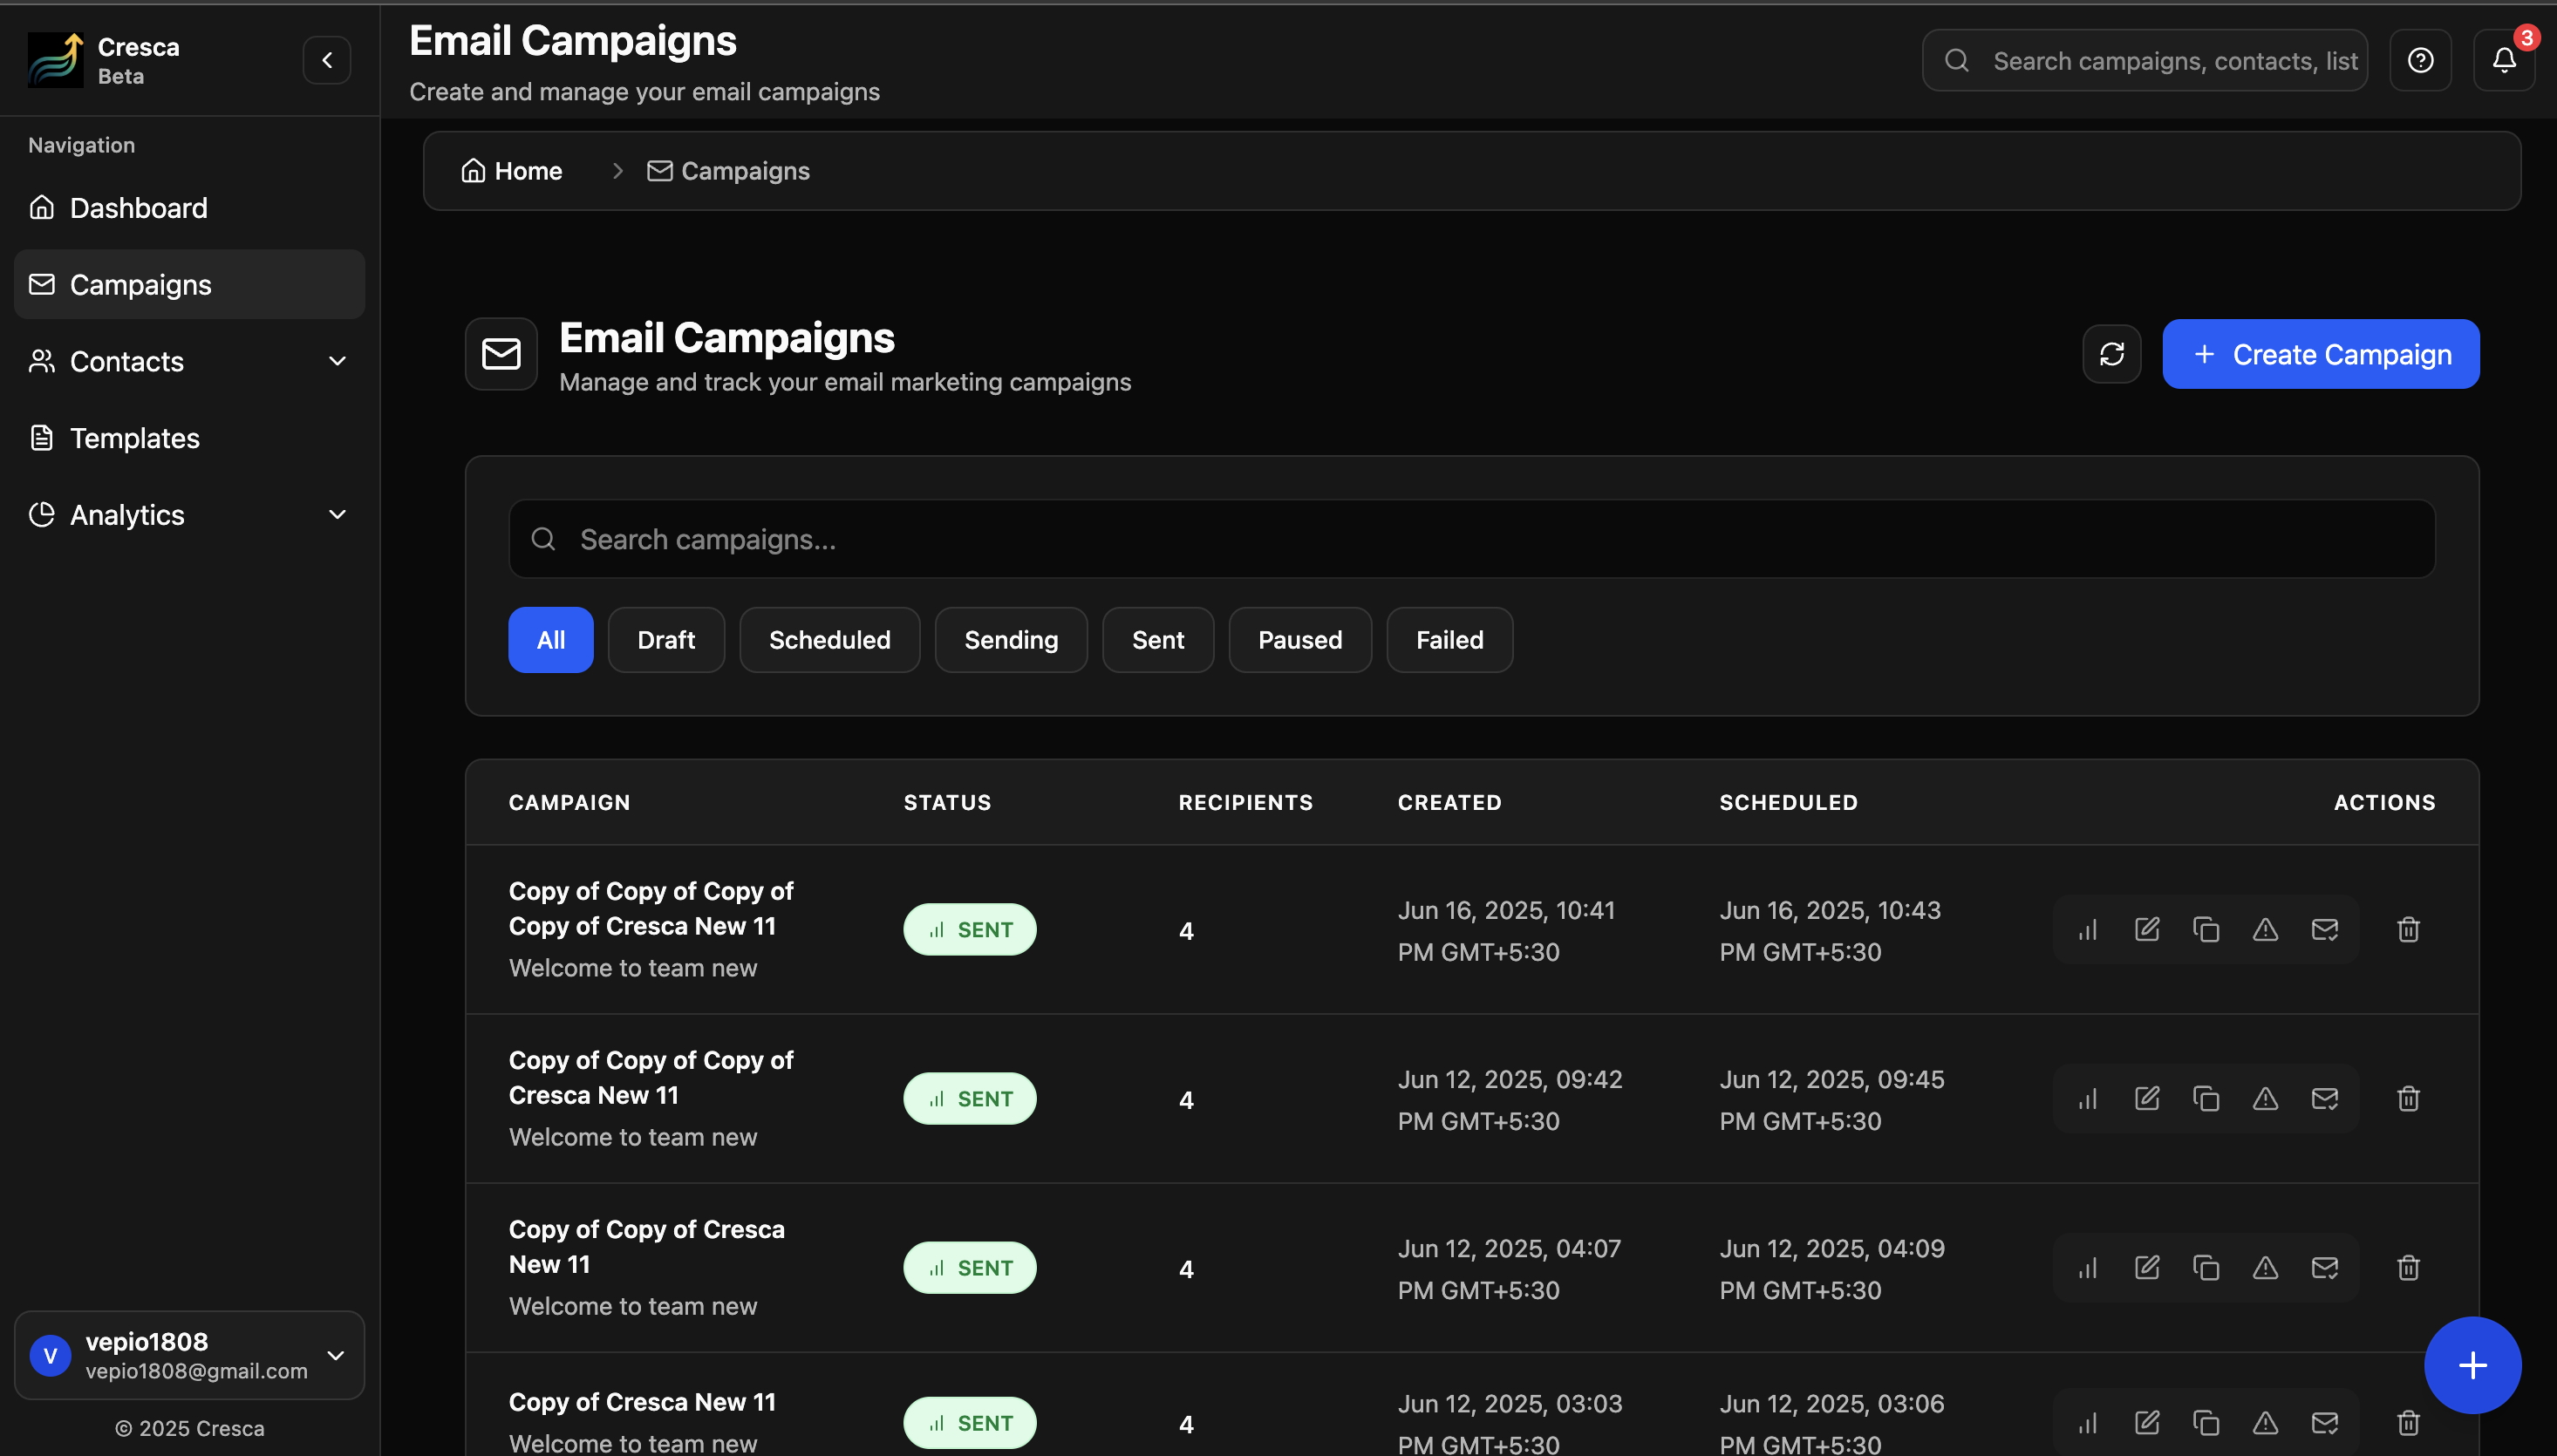The height and width of the screenshot is (1456, 2557).
Task: Click envelope action on Jun 16 campaign
Action: pos(2324,930)
